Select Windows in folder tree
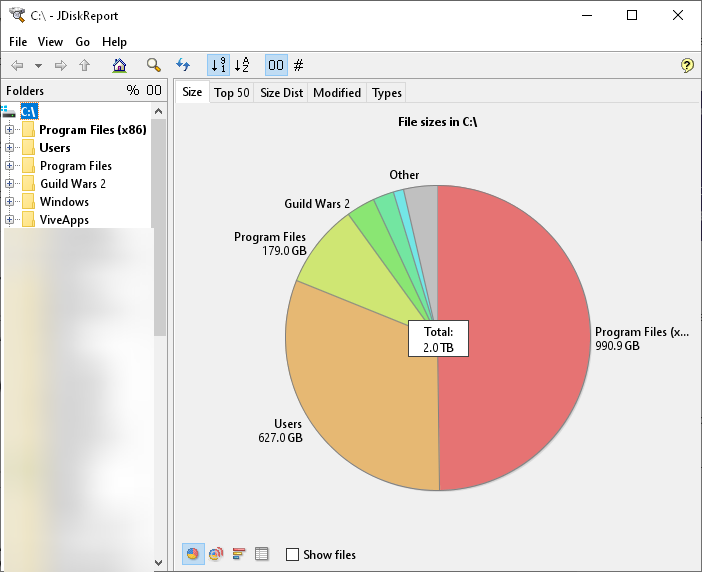Image resolution: width=702 pixels, height=572 pixels. 64,201
